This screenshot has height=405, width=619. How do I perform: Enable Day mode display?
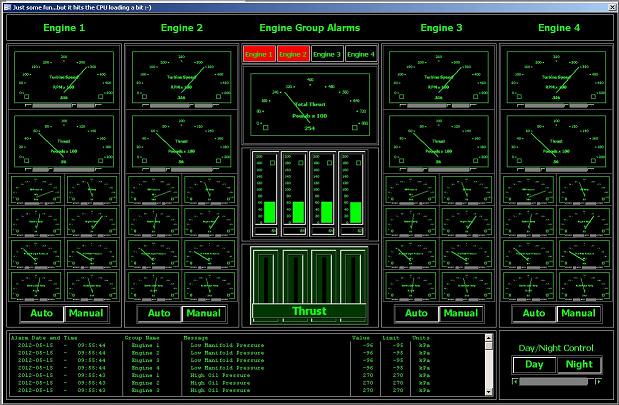tap(534, 365)
